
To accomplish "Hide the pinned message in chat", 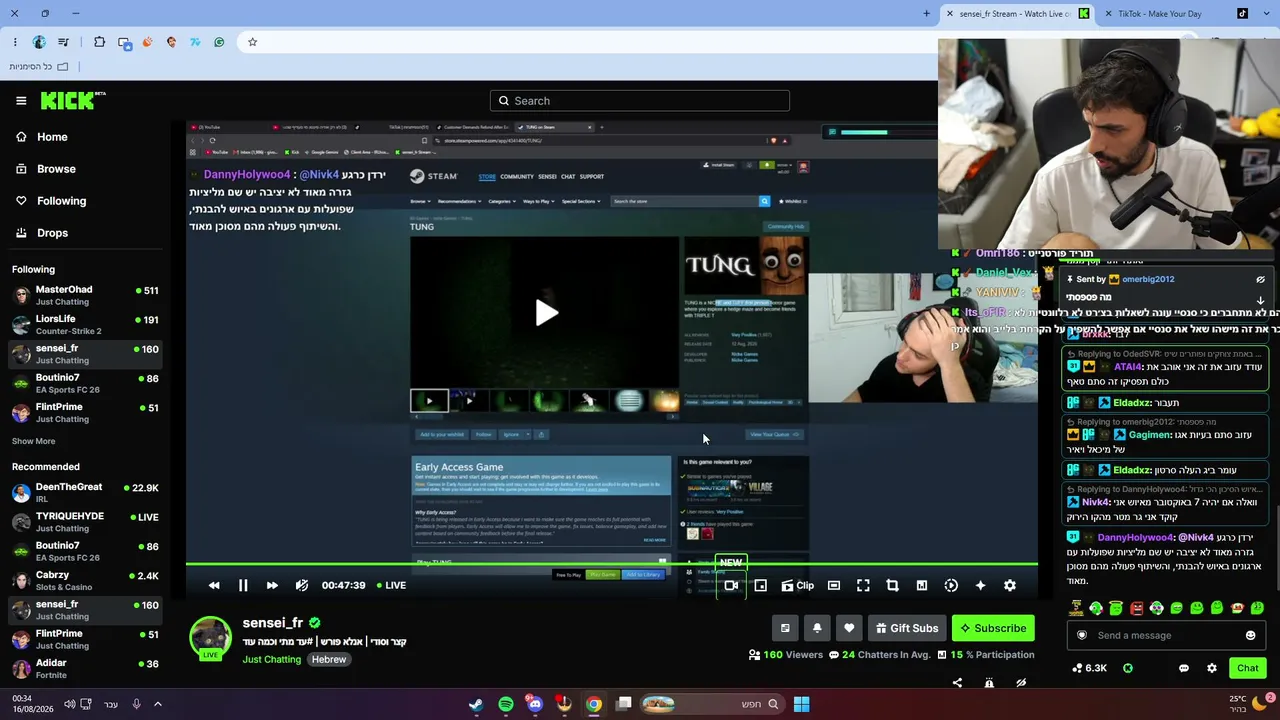I will pyautogui.click(x=1260, y=280).
